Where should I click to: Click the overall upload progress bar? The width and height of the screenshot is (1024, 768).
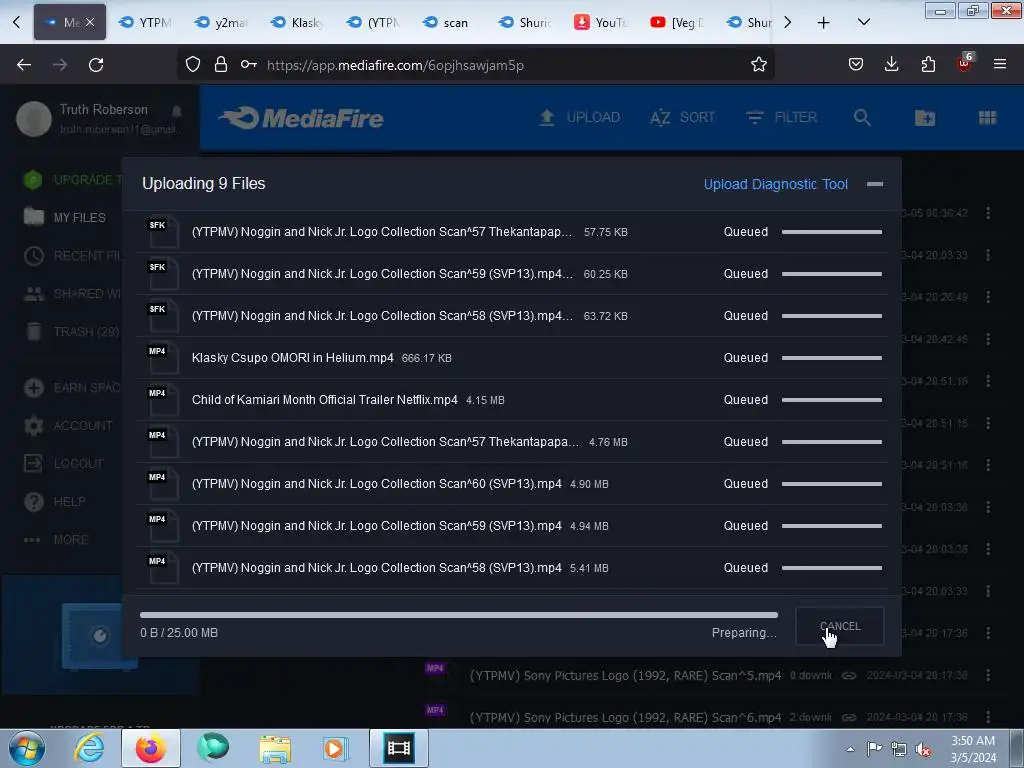pyautogui.click(x=458, y=615)
